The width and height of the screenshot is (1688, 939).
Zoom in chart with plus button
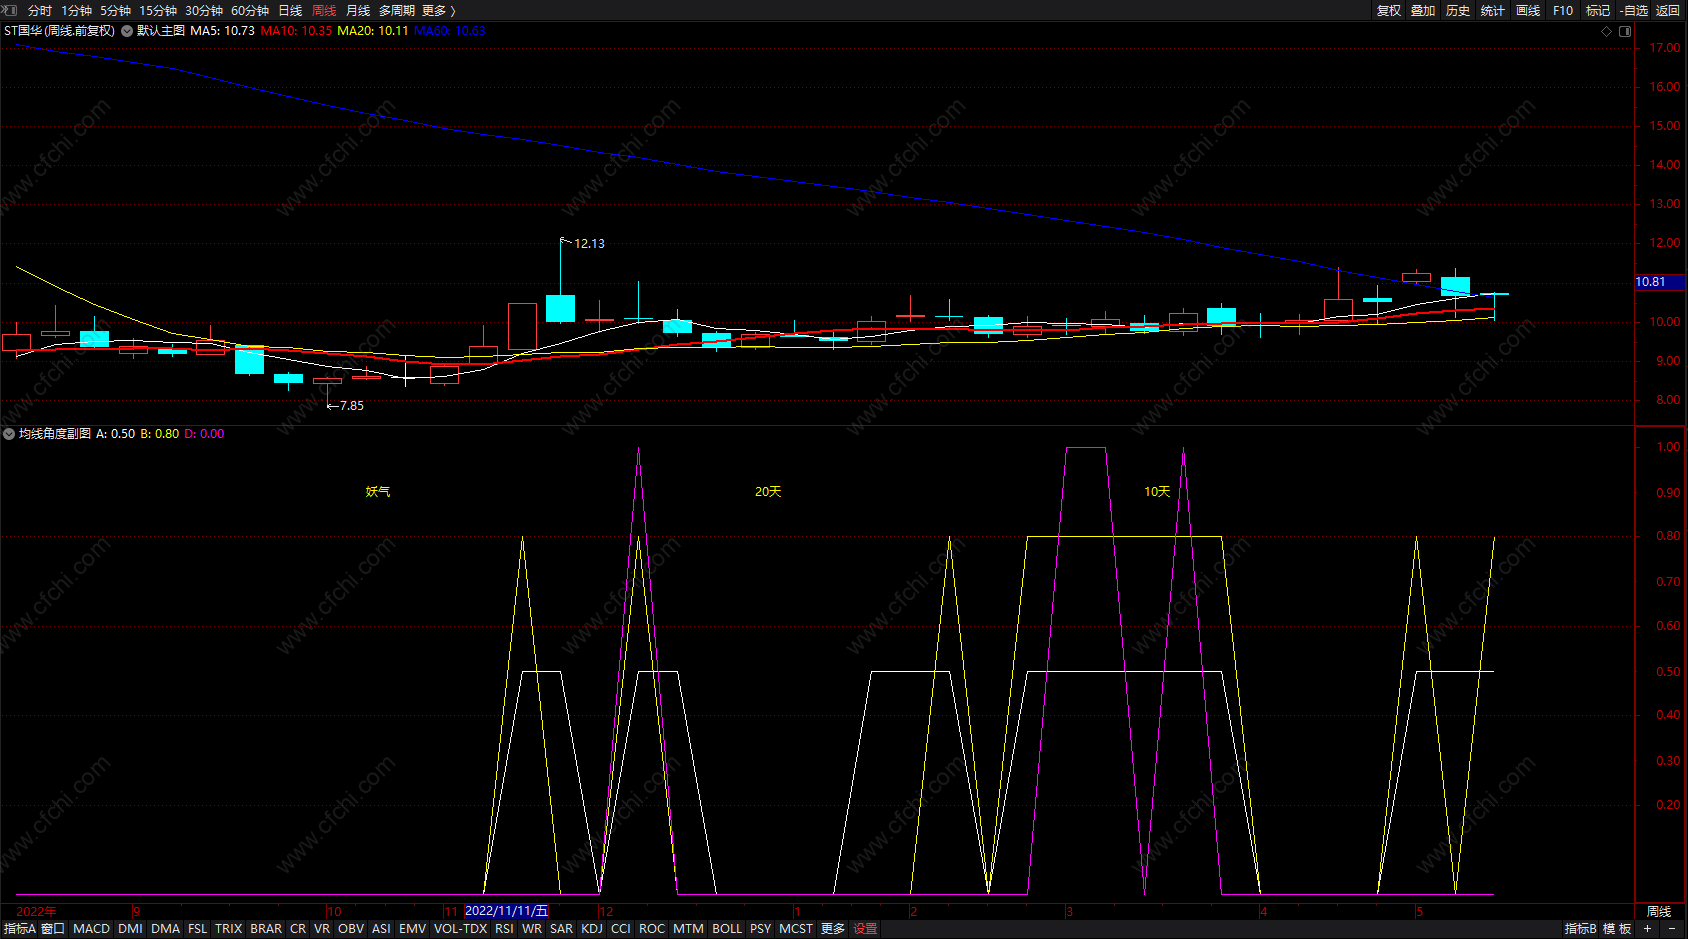(1647, 929)
